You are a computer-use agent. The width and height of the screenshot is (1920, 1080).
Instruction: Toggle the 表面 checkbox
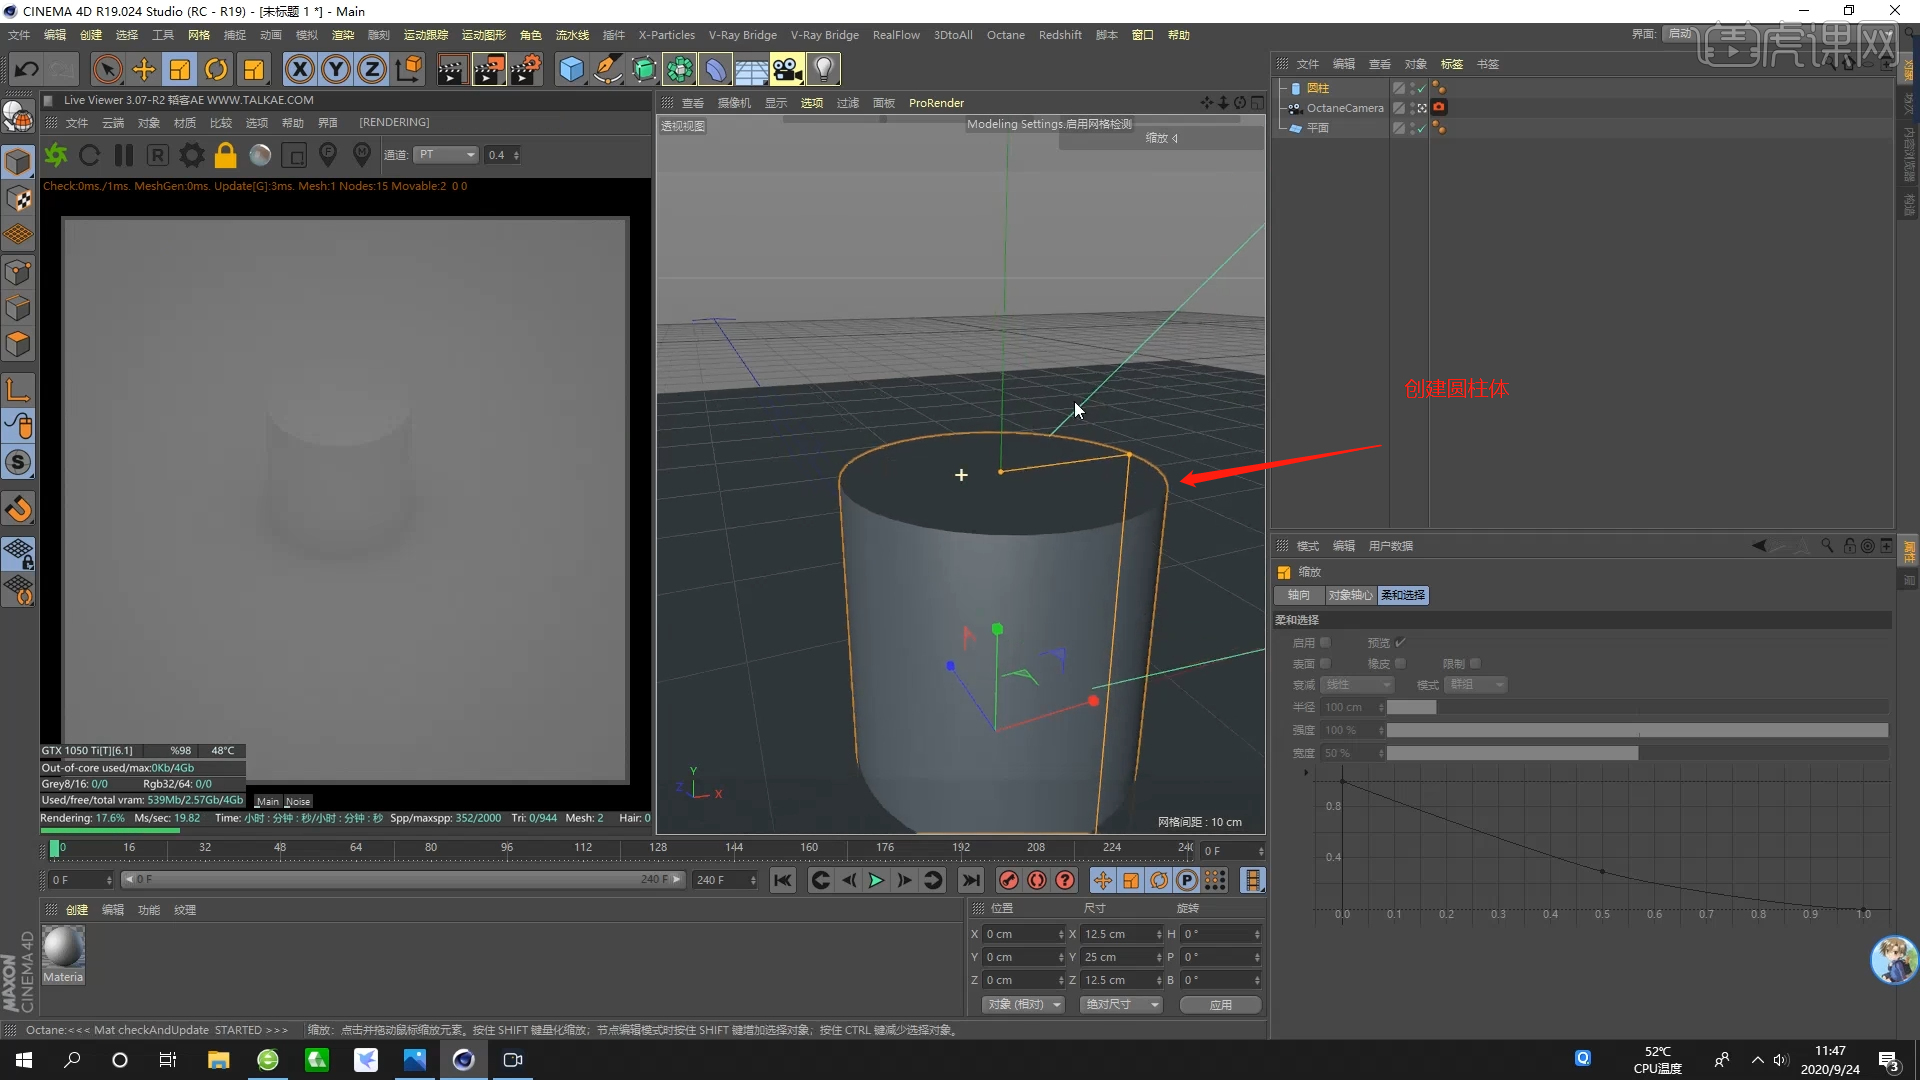click(1325, 663)
